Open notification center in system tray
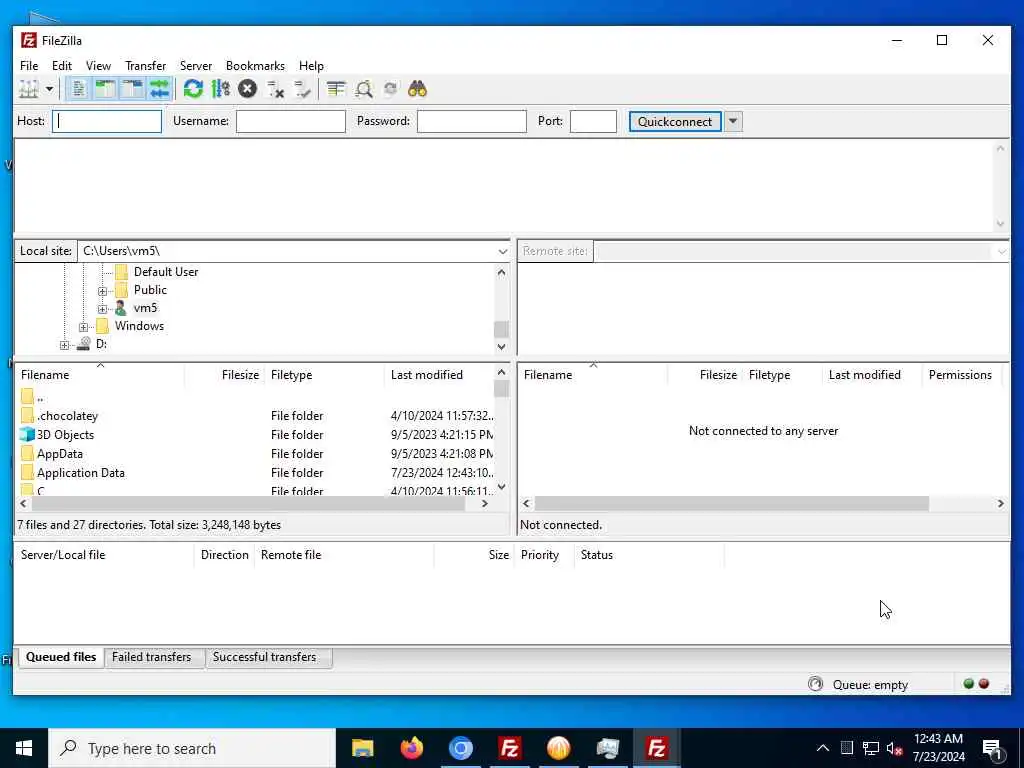The width and height of the screenshot is (1024, 768). click(x=993, y=749)
